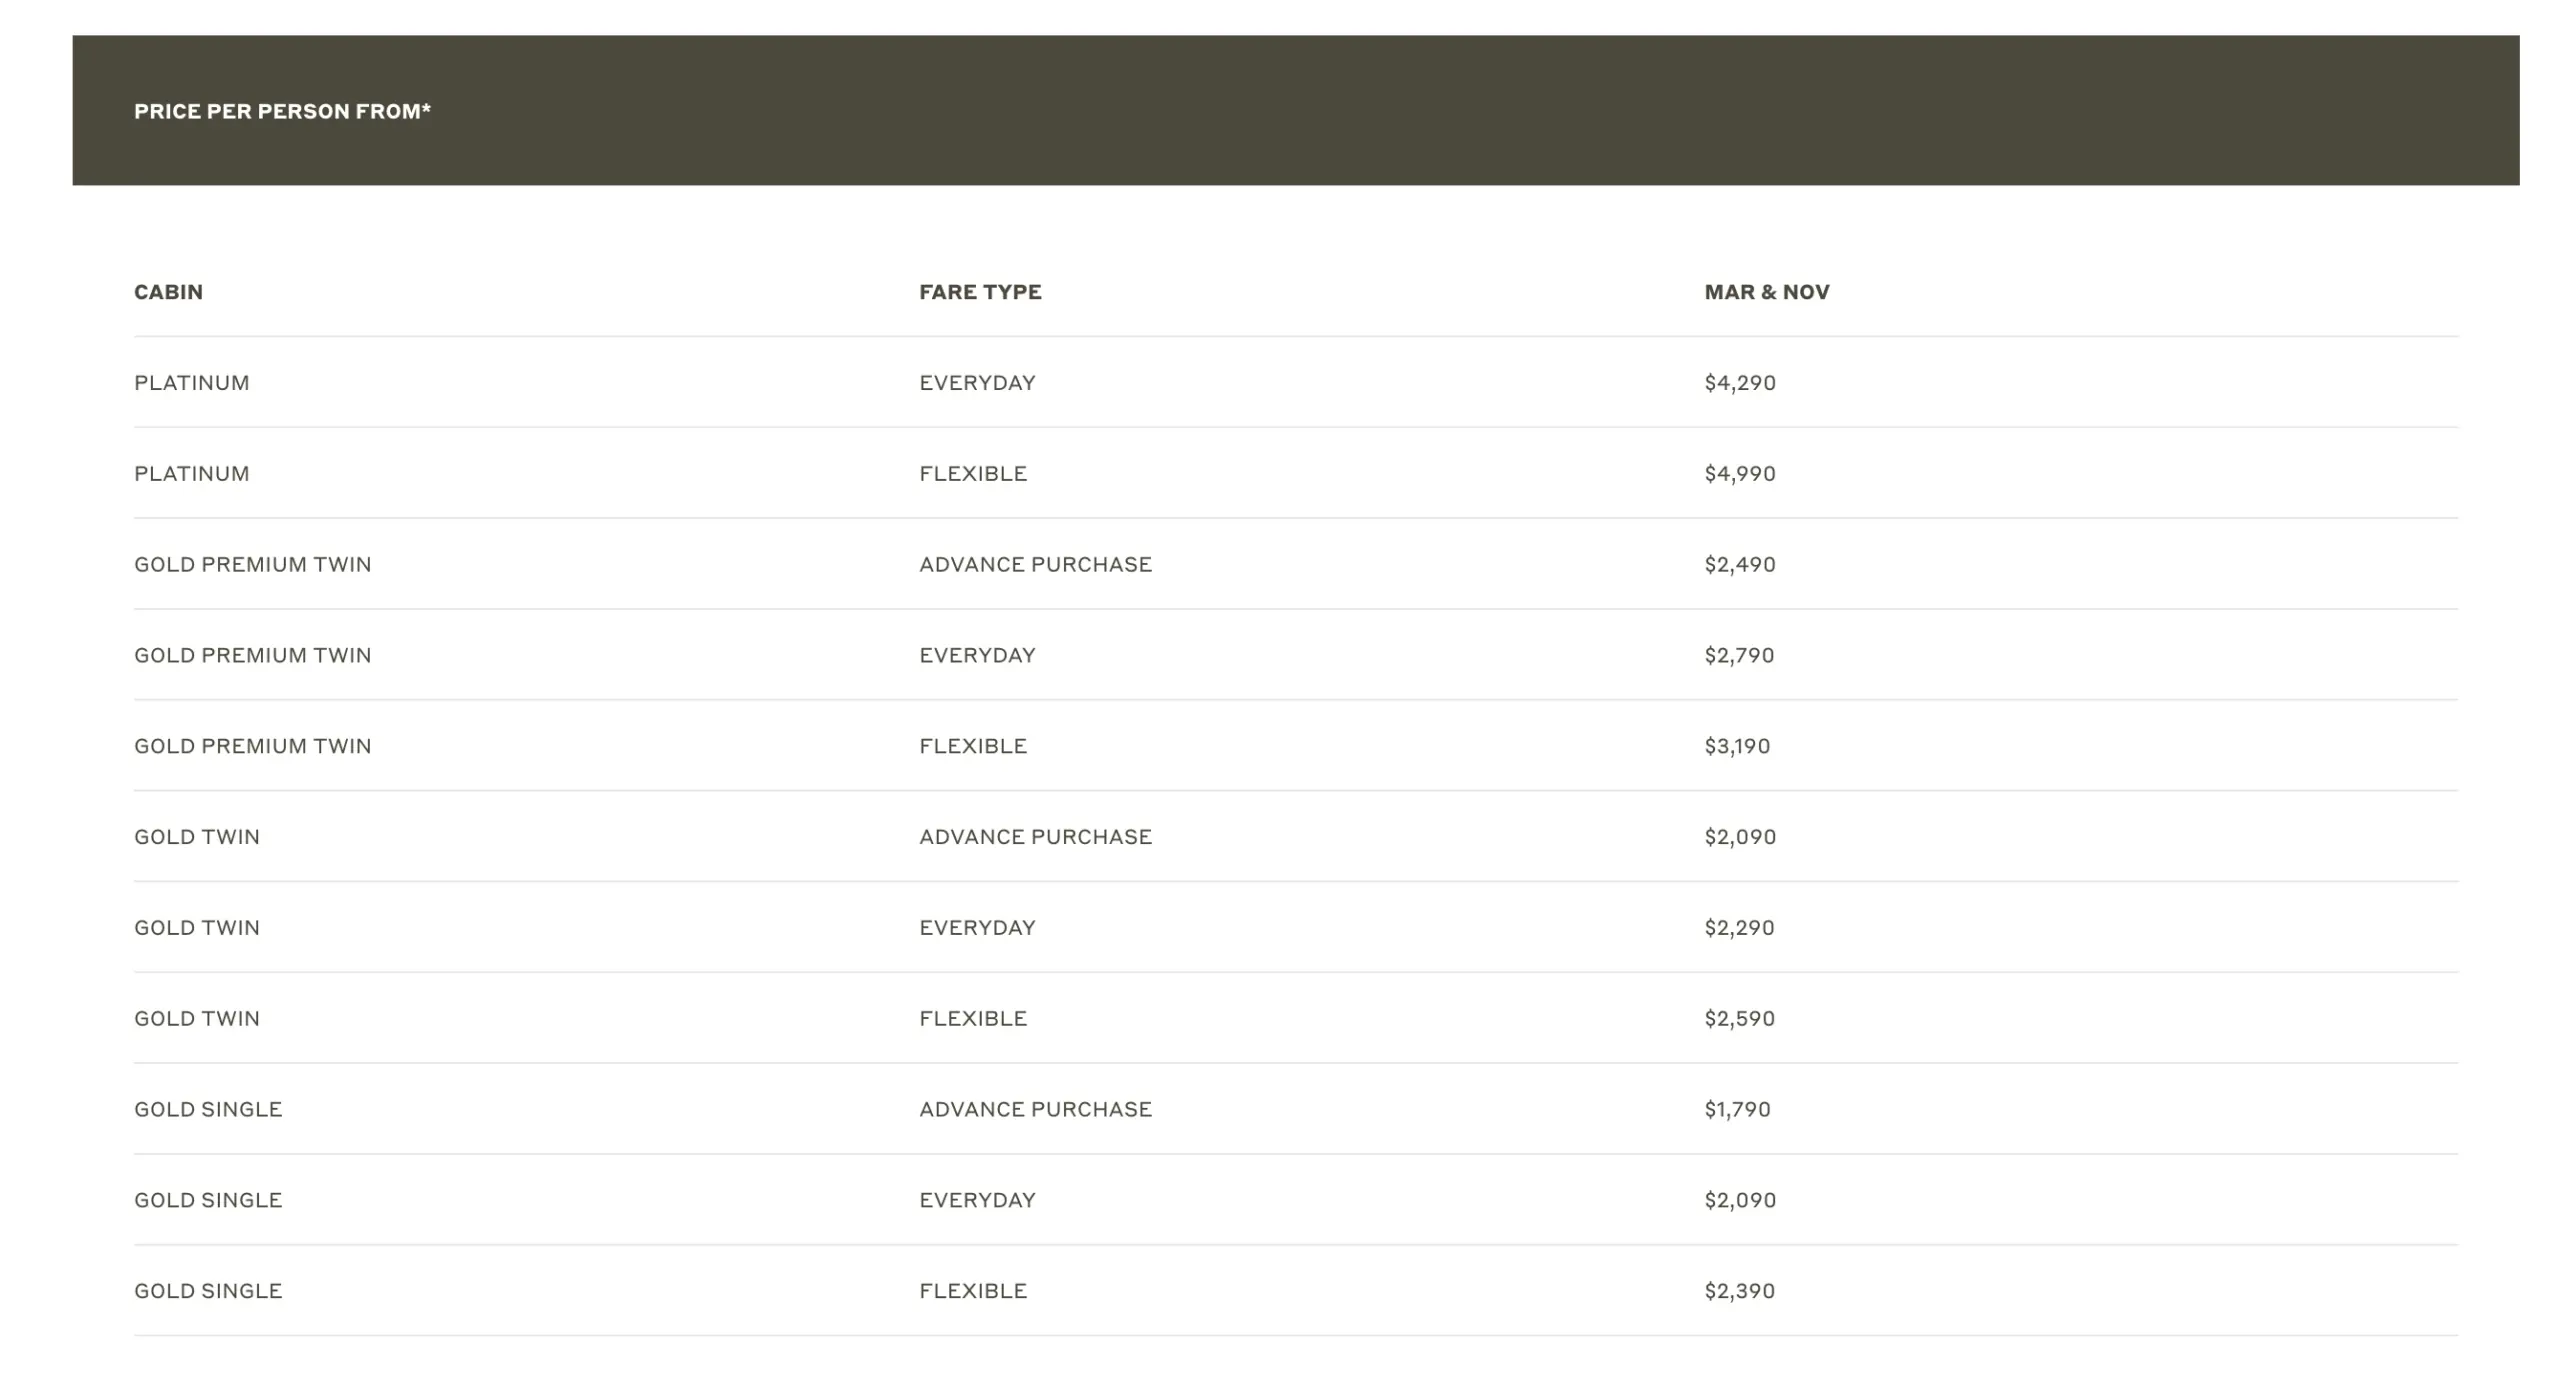Click the $3,190 price cell
The height and width of the screenshot is (1388, 2560).
1737,746
